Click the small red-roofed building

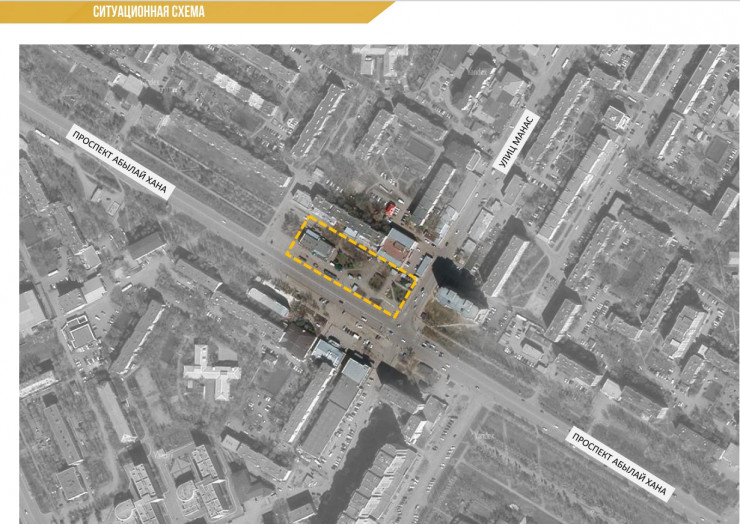point(389,208)
